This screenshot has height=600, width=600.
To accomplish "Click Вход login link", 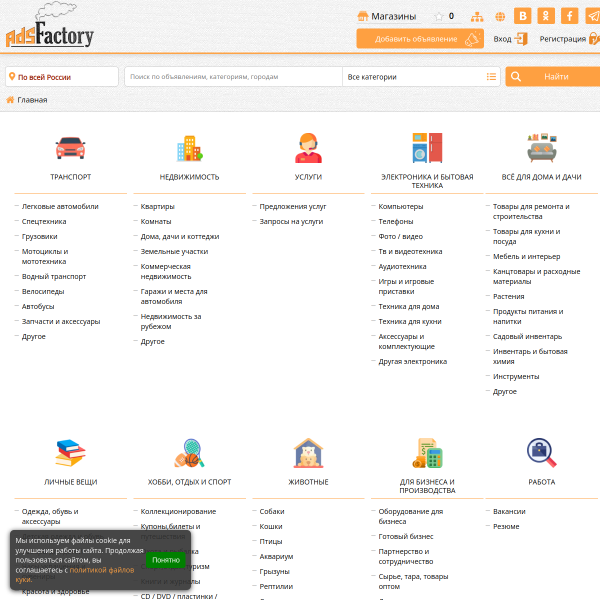I will [x=510, y=39].
